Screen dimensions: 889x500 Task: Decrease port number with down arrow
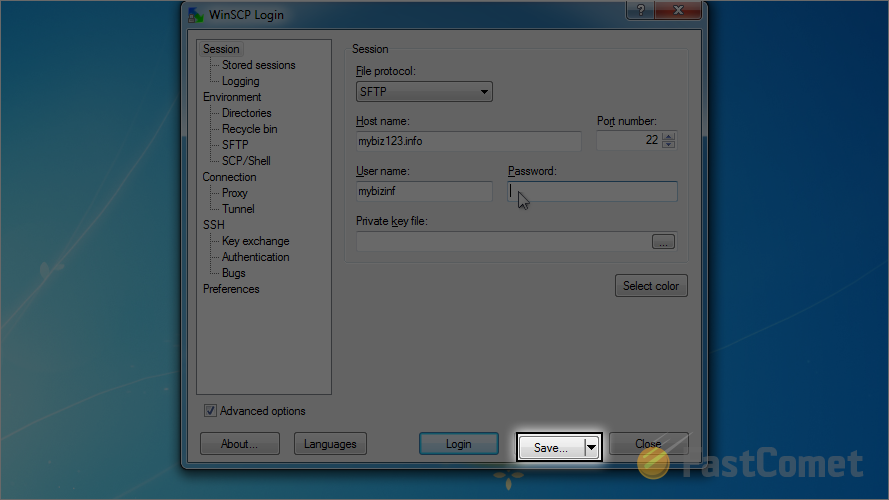pyautogui.click(x=668, y=145)
